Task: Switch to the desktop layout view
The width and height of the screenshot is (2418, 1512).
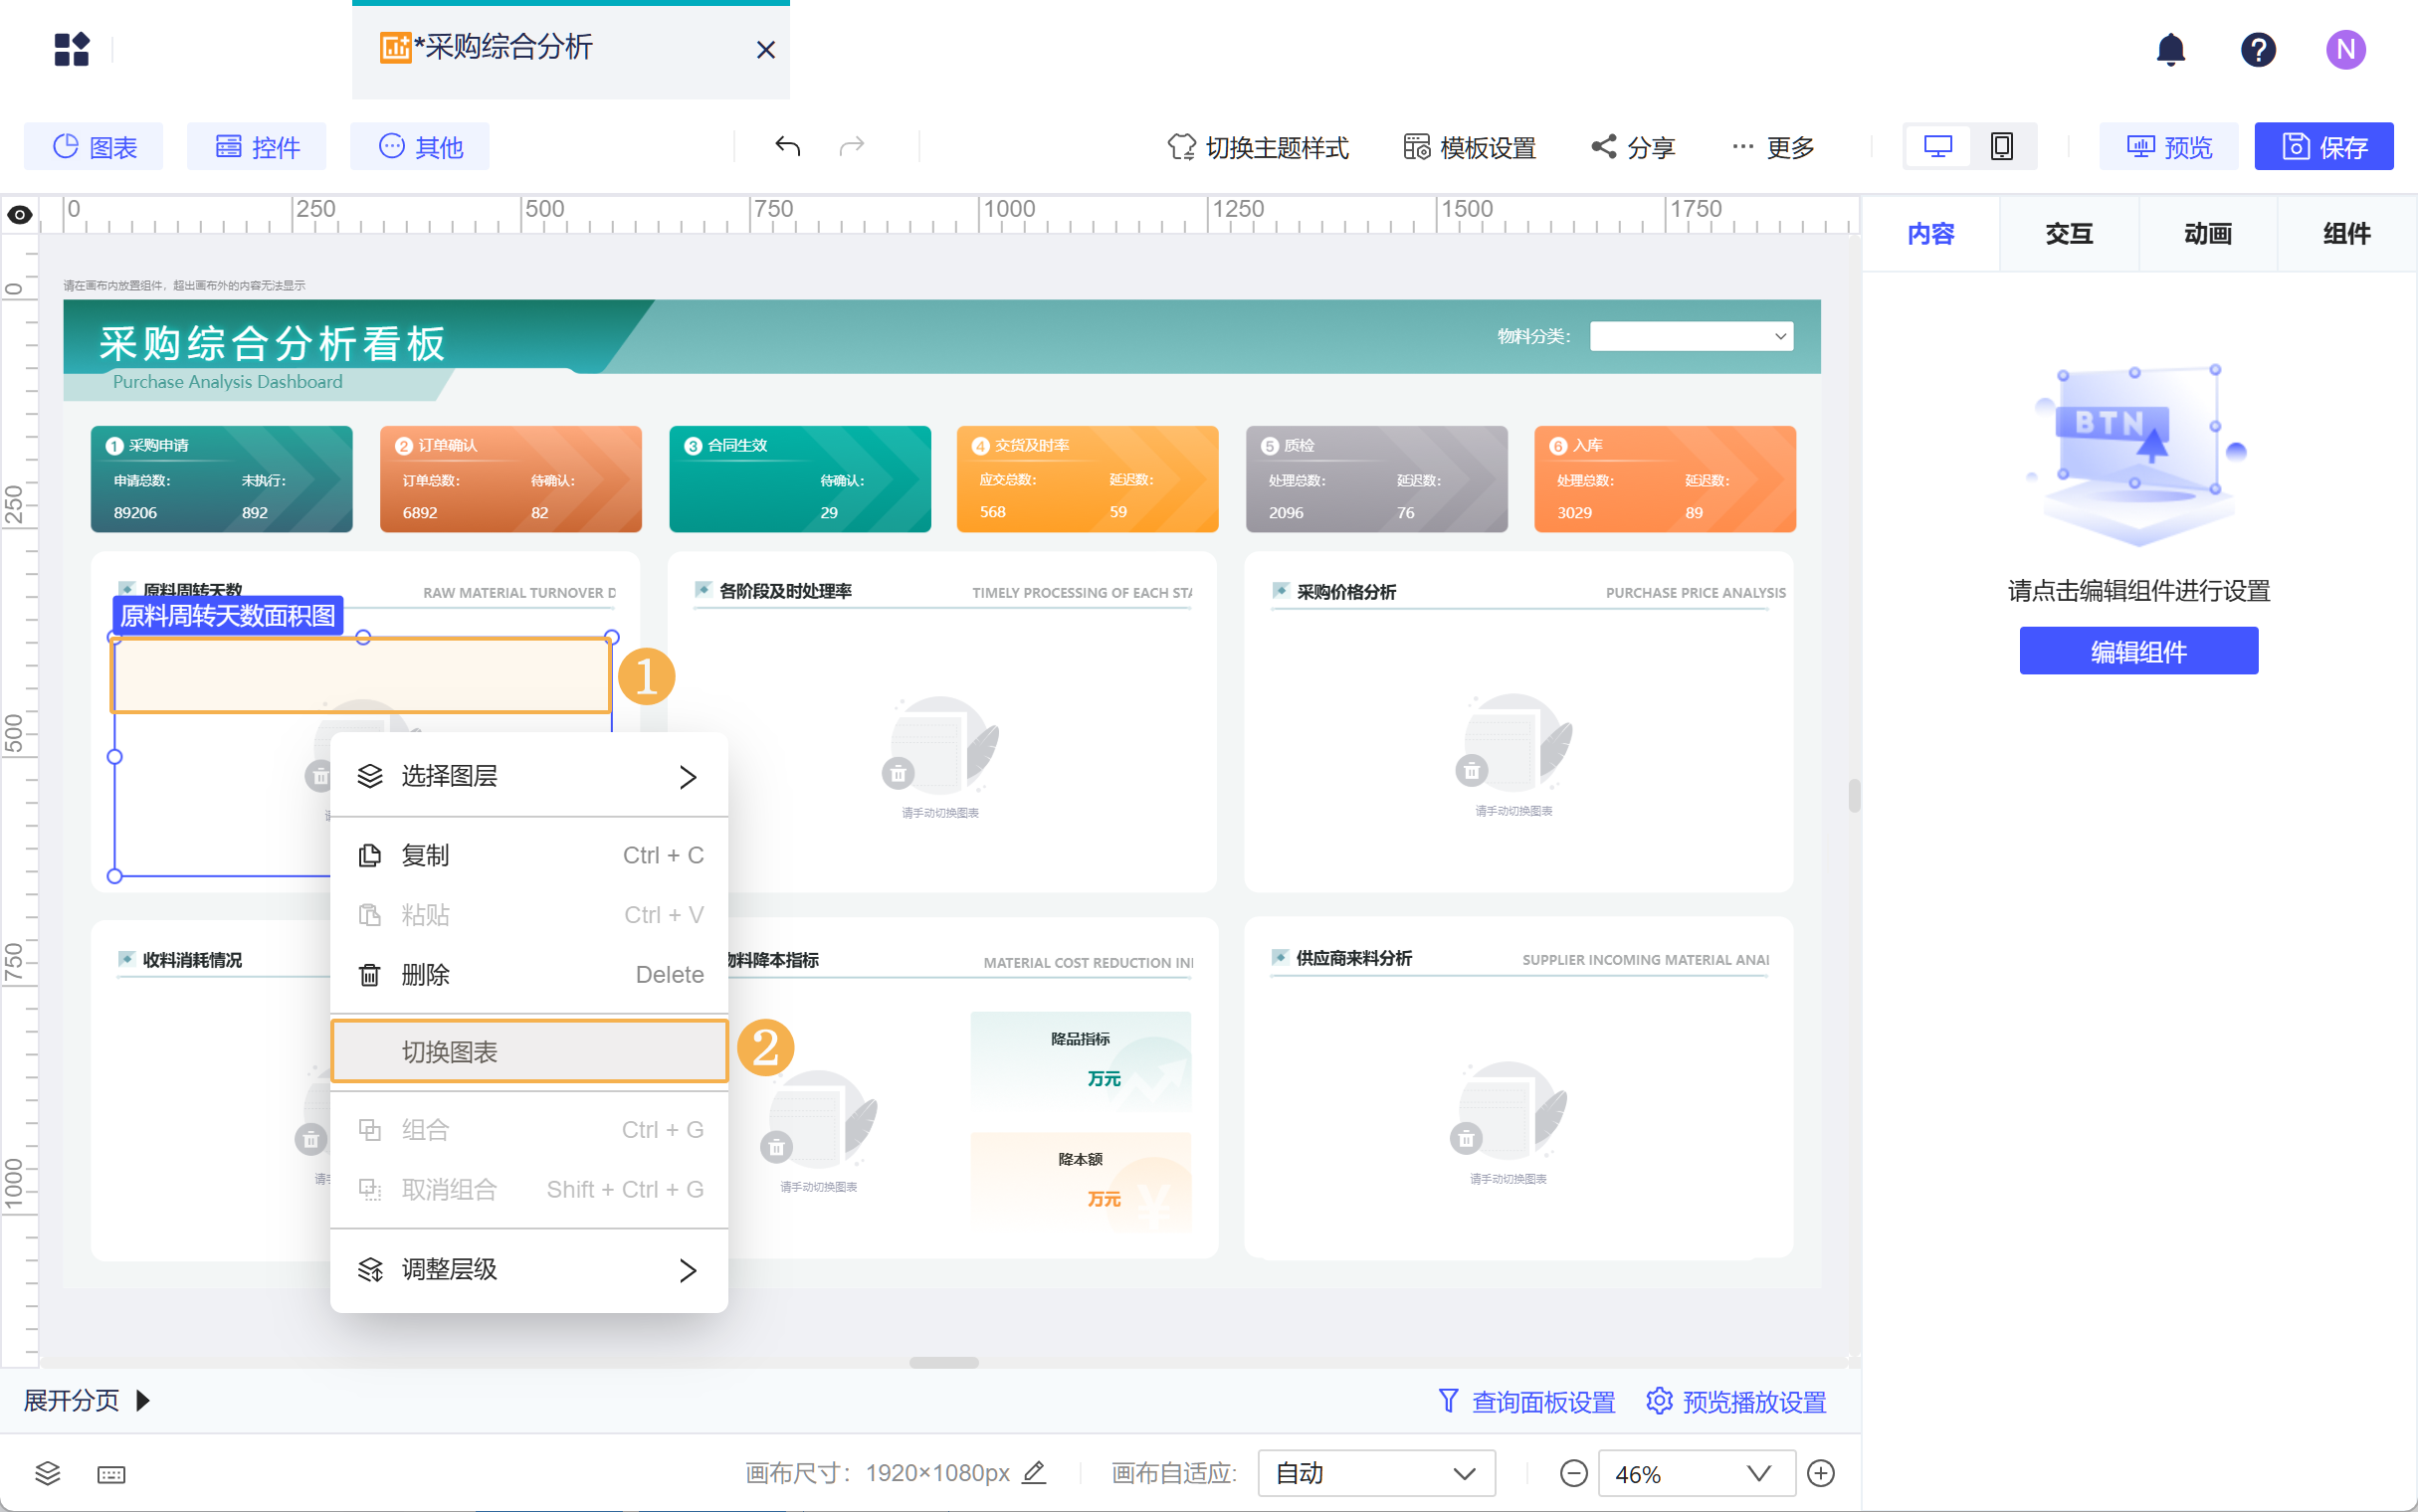Action: pos(1937,147)
